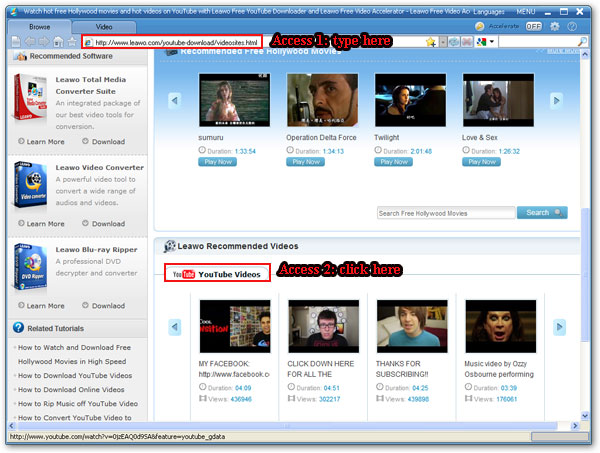Image resolution: width=600 pixels, height=453 pixels.
Task: Open the MY FACEBOOK video thumbnail
Action: pyautogui.click(x=235, y=326)
